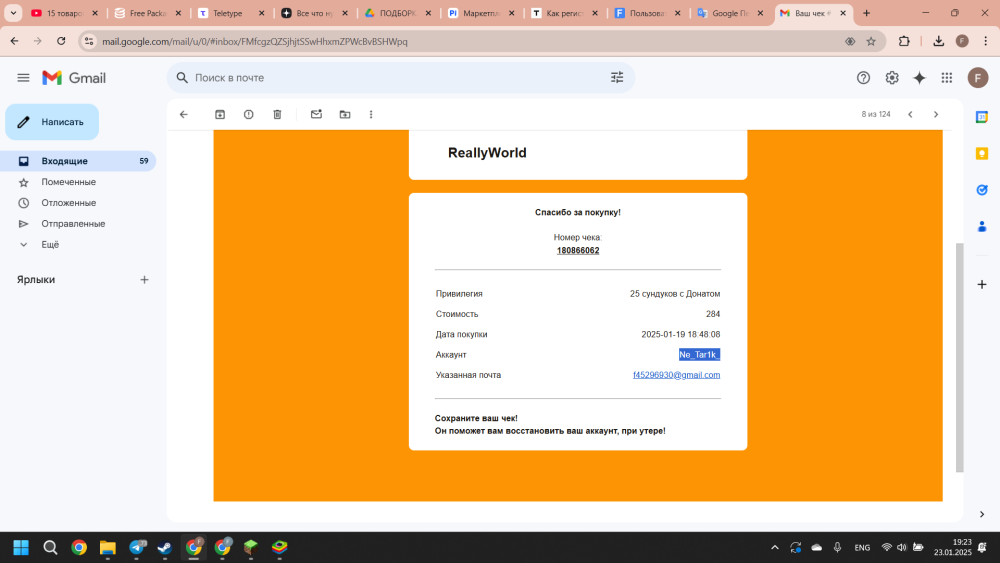Mark email as unread

click(x=316, y=114)
